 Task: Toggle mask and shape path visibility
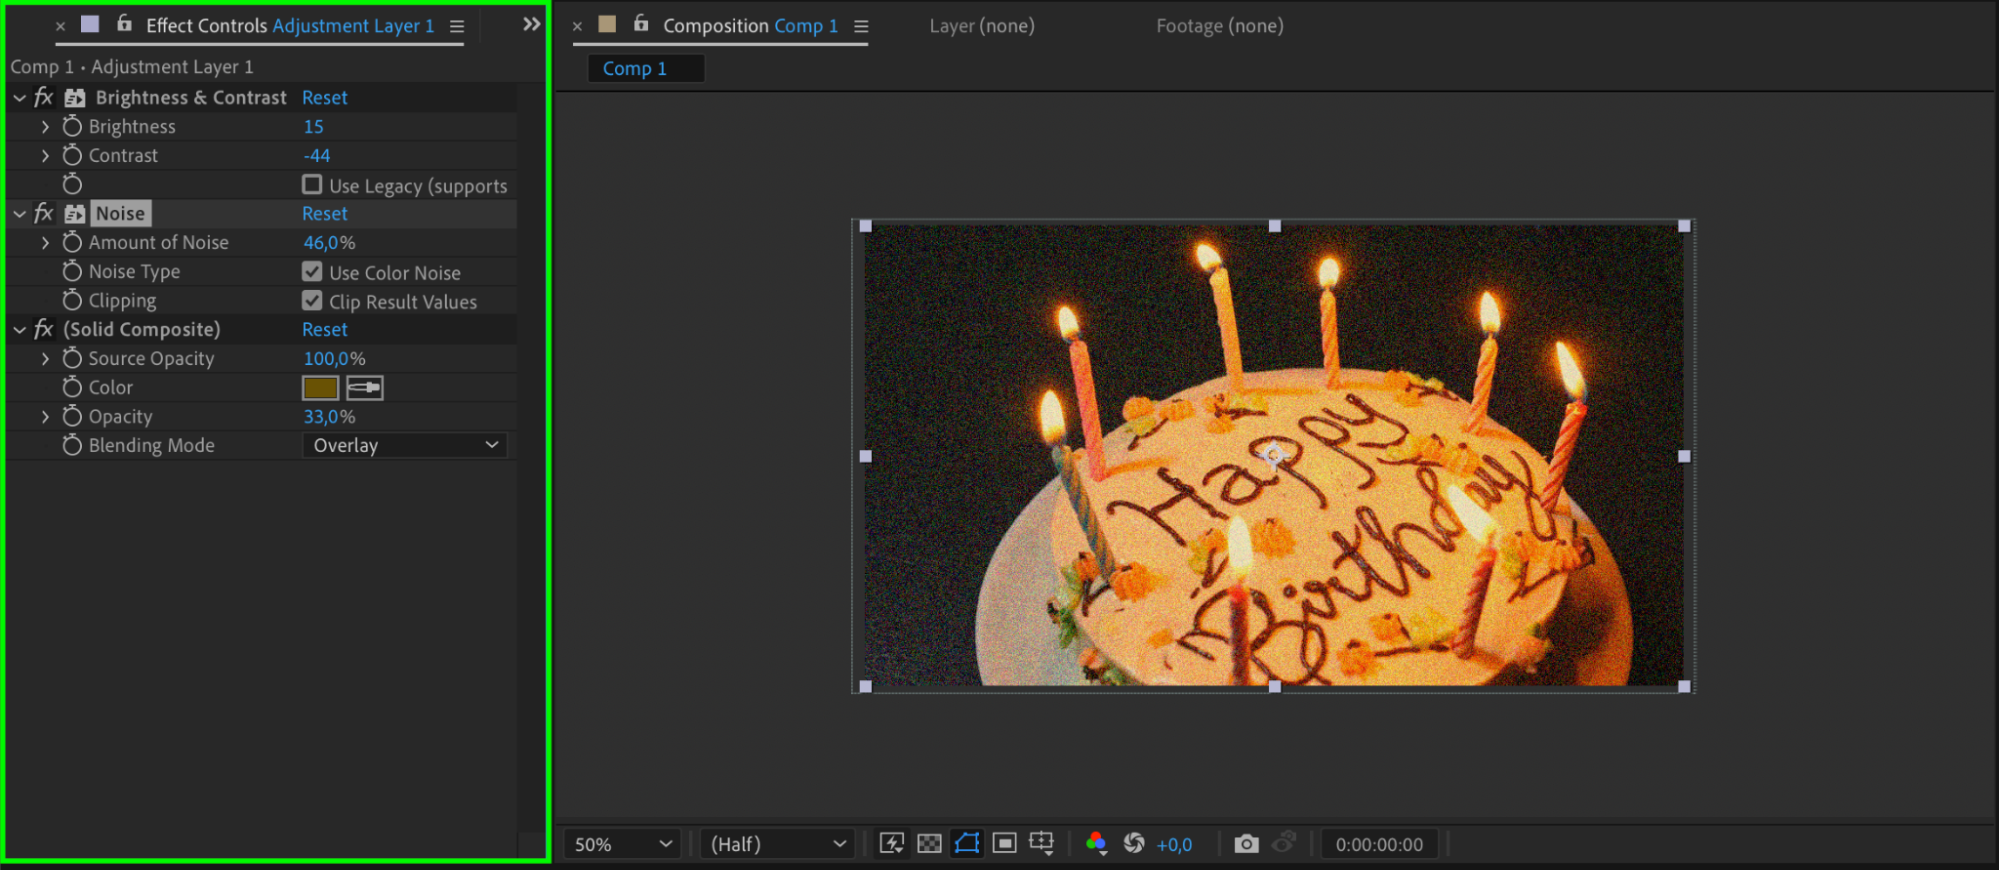pyautogui.click(x=967, y=843)
